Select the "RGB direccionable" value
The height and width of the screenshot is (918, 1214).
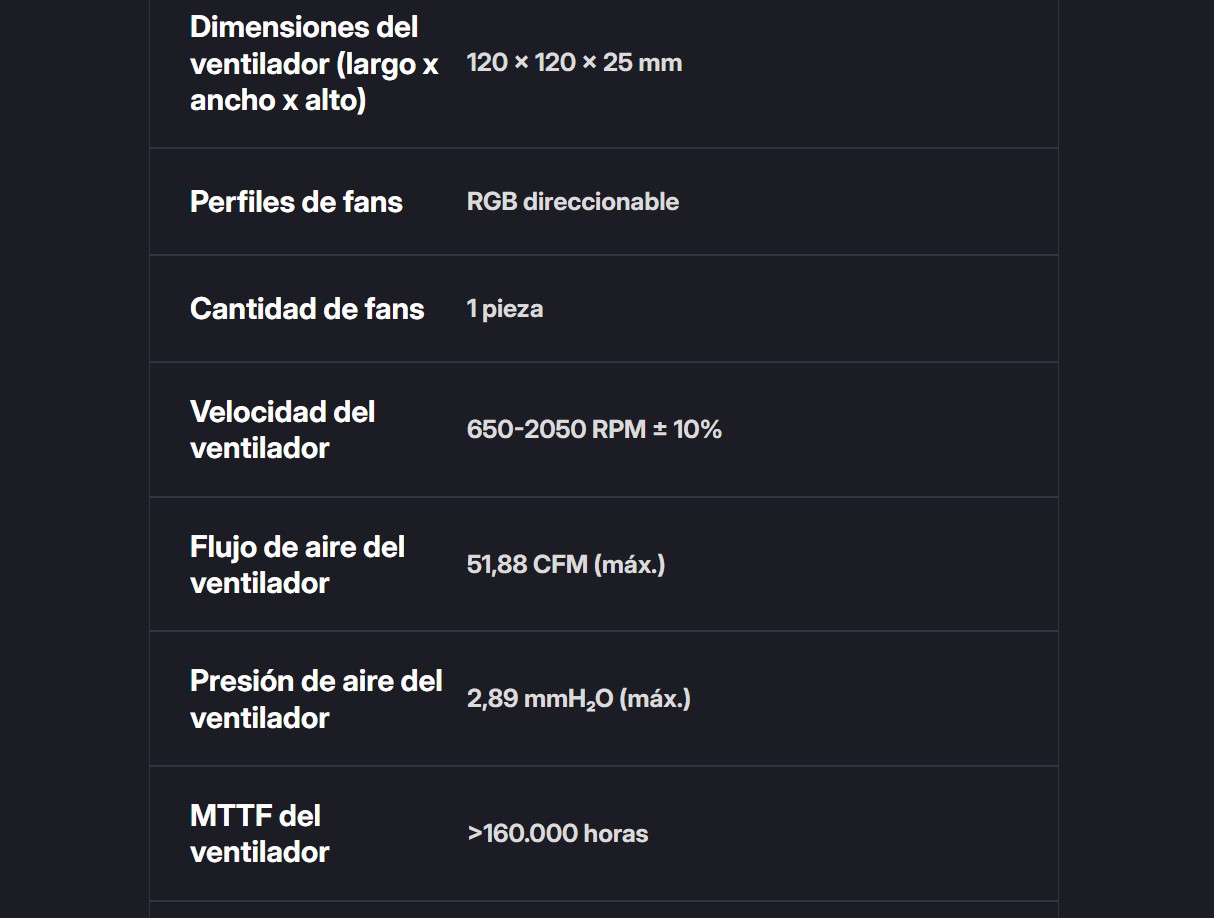[573, 202]
